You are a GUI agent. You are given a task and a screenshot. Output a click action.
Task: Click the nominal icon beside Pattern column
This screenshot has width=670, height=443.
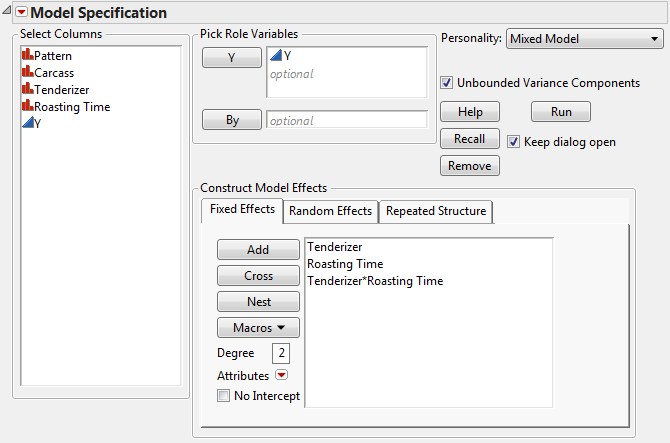(27, 56)
